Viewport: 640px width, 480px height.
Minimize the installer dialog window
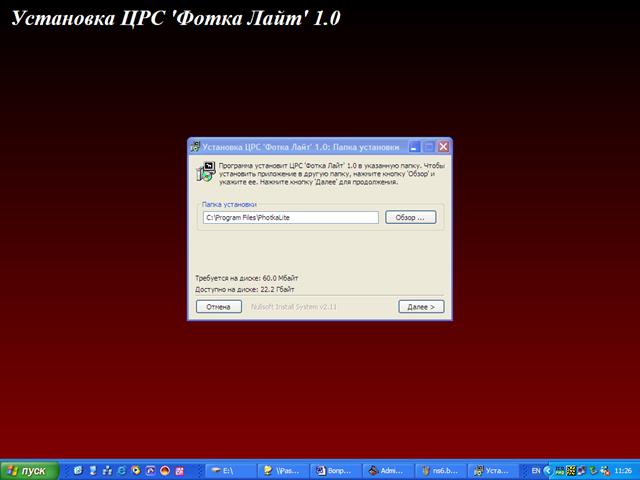(414, 147)
